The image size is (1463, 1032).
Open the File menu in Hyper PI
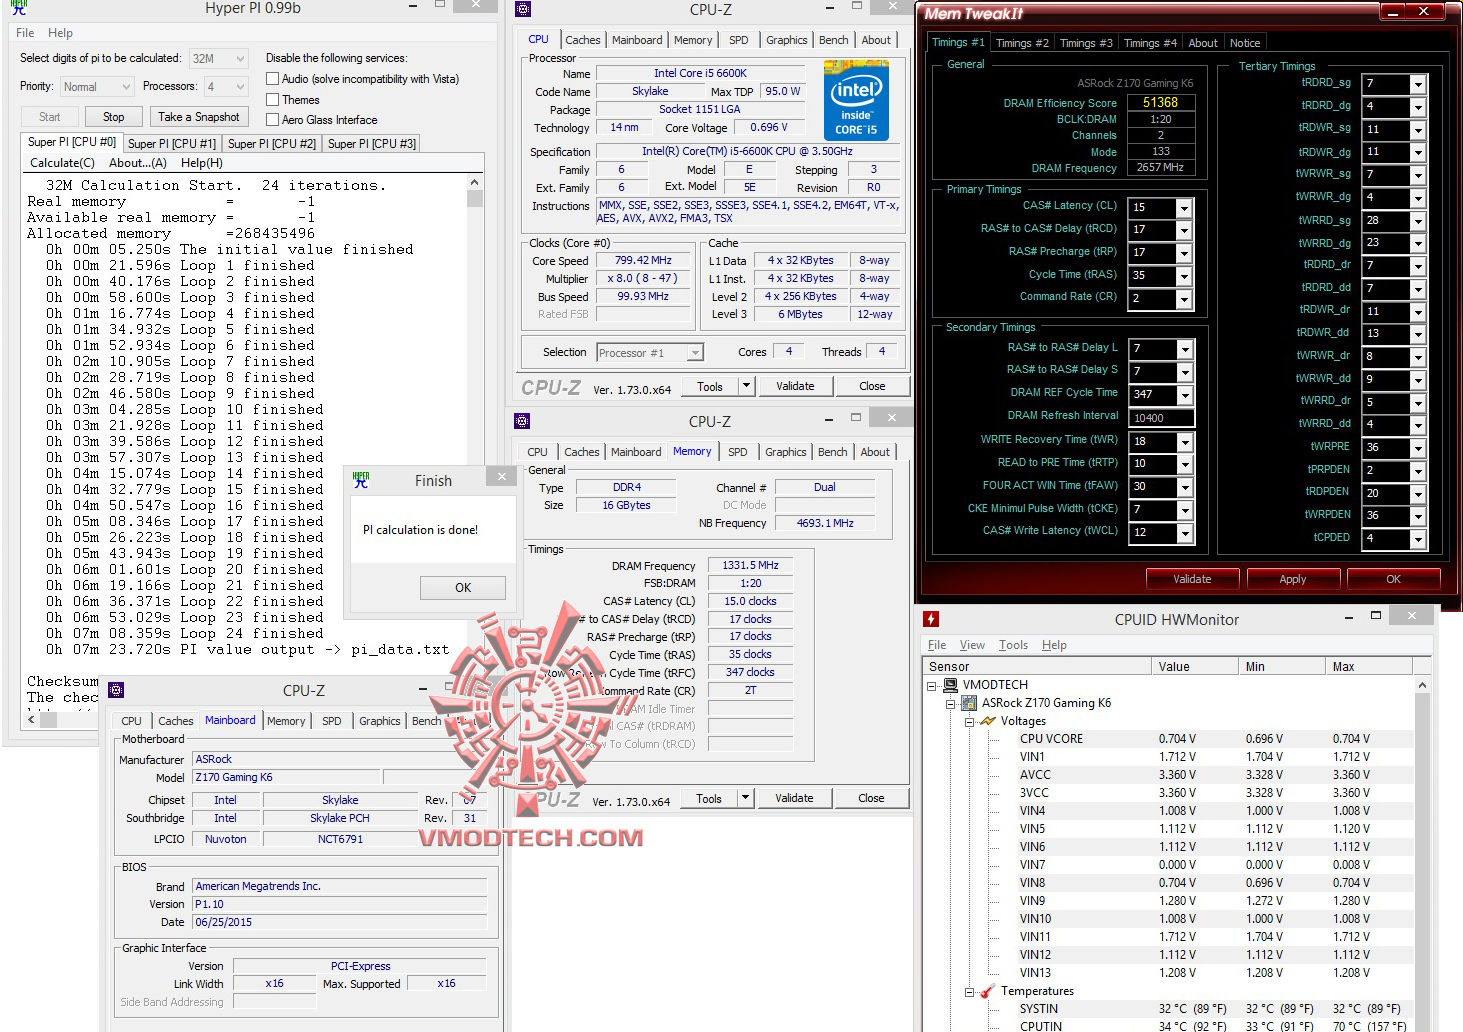pyautogui.click(x=25, y=33)
